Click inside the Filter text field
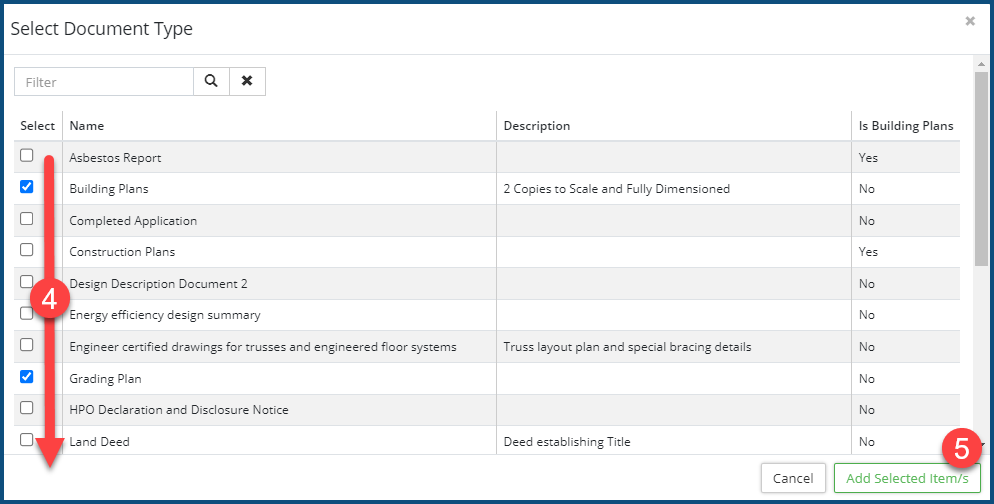The image size is (994, 504). click(x=104, y=82)
